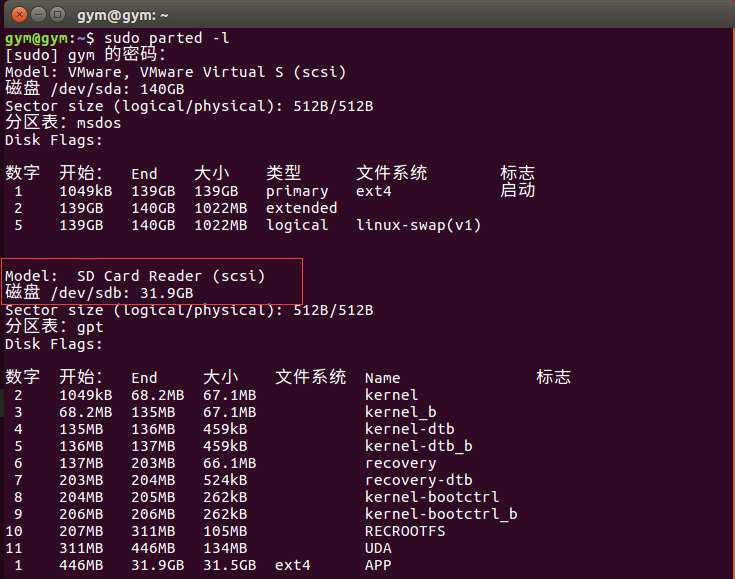Click the '启动' boot flag cell
This screenshot has width=735, height=579.
(x=518, y=190)
